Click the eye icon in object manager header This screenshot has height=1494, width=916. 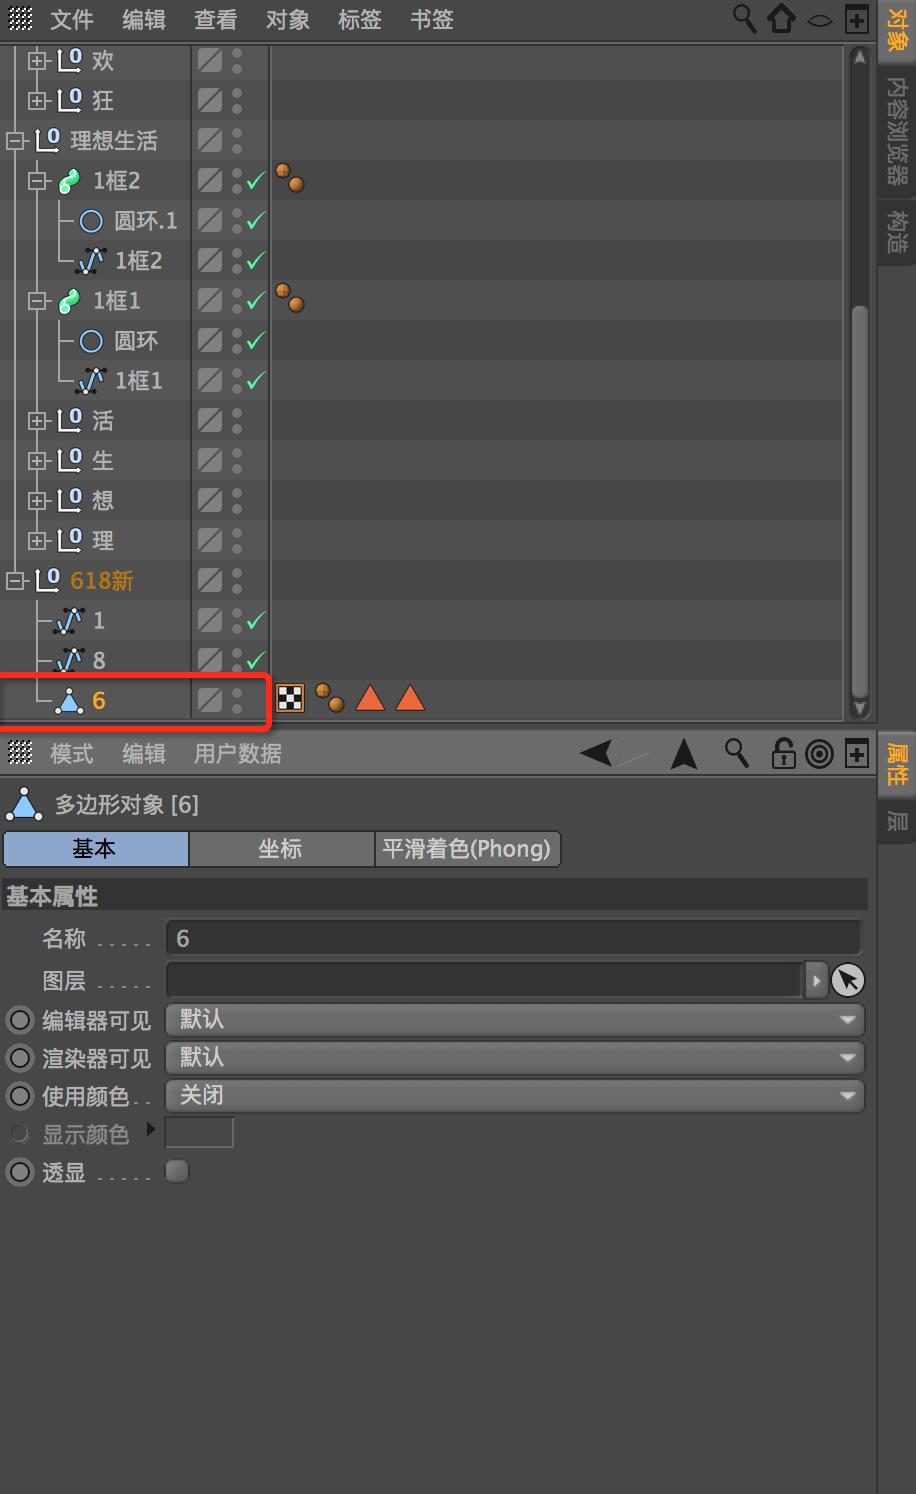(820, 20)
